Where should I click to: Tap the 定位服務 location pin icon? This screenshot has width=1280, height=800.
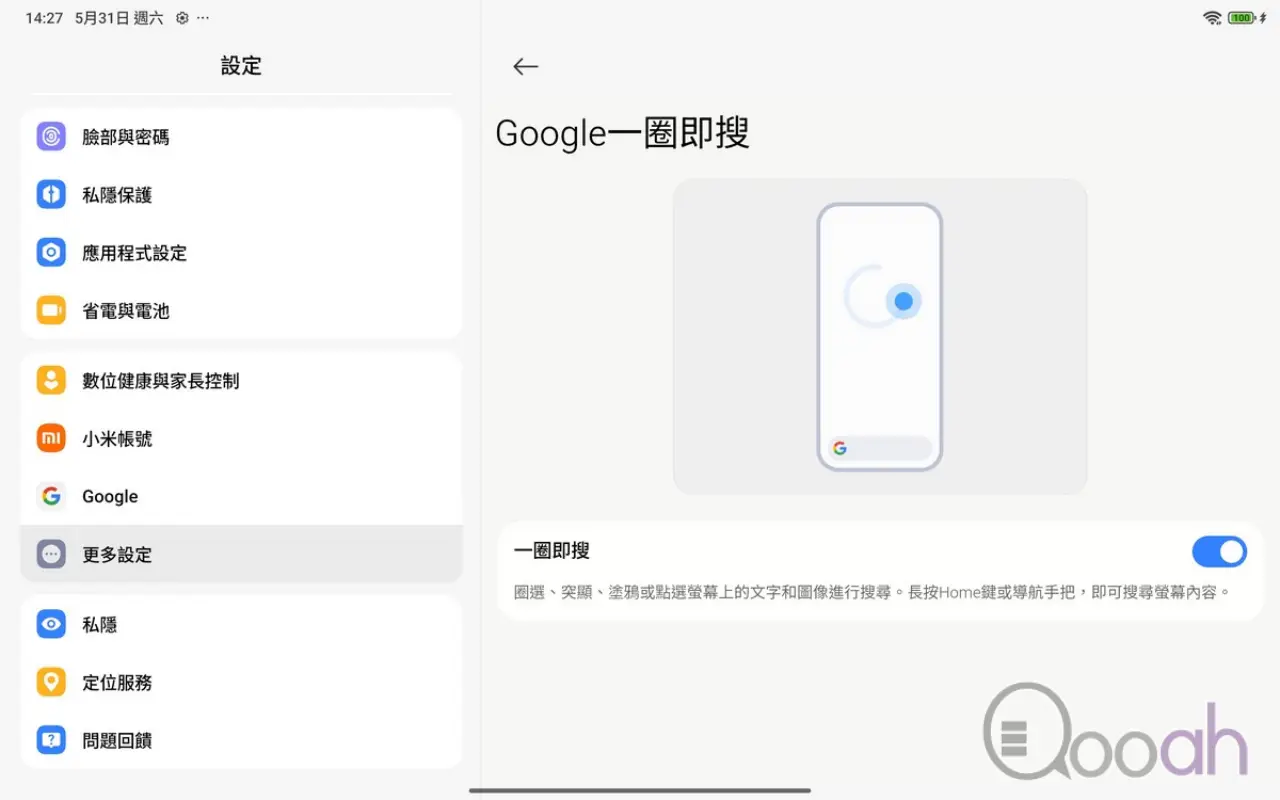[51, 682]
